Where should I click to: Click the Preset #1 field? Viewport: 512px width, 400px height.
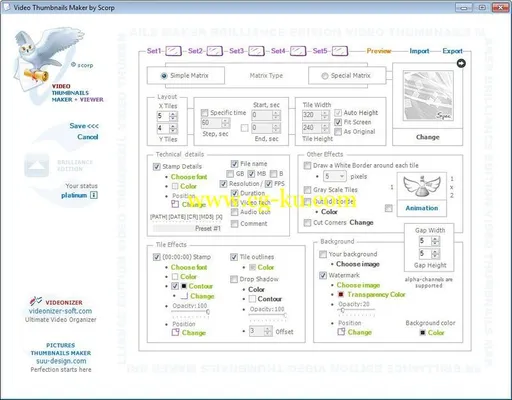pos(188,228)
